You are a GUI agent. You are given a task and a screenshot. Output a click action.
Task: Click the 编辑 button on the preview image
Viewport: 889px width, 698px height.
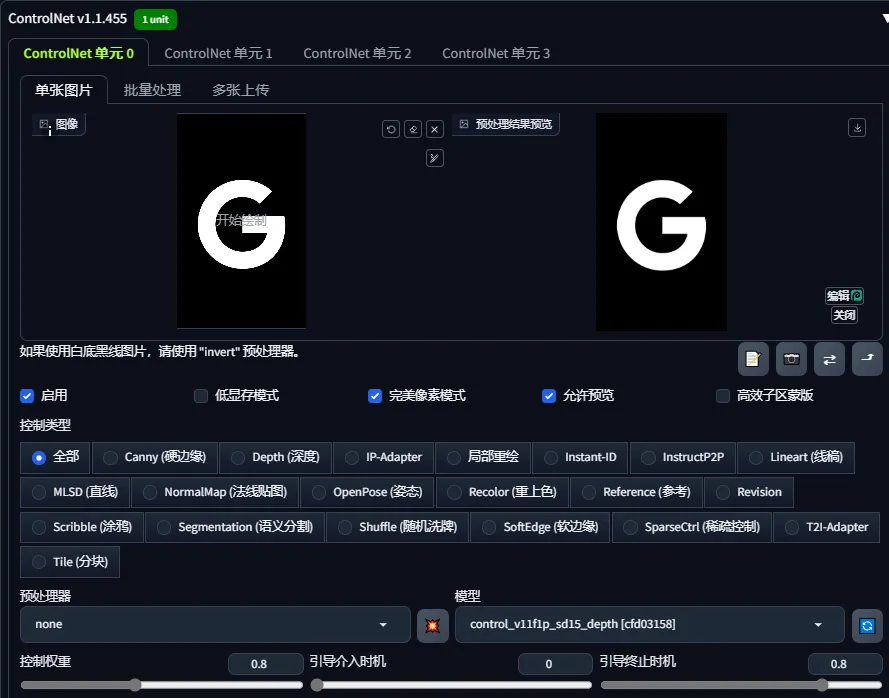click(x=844, y=295)
